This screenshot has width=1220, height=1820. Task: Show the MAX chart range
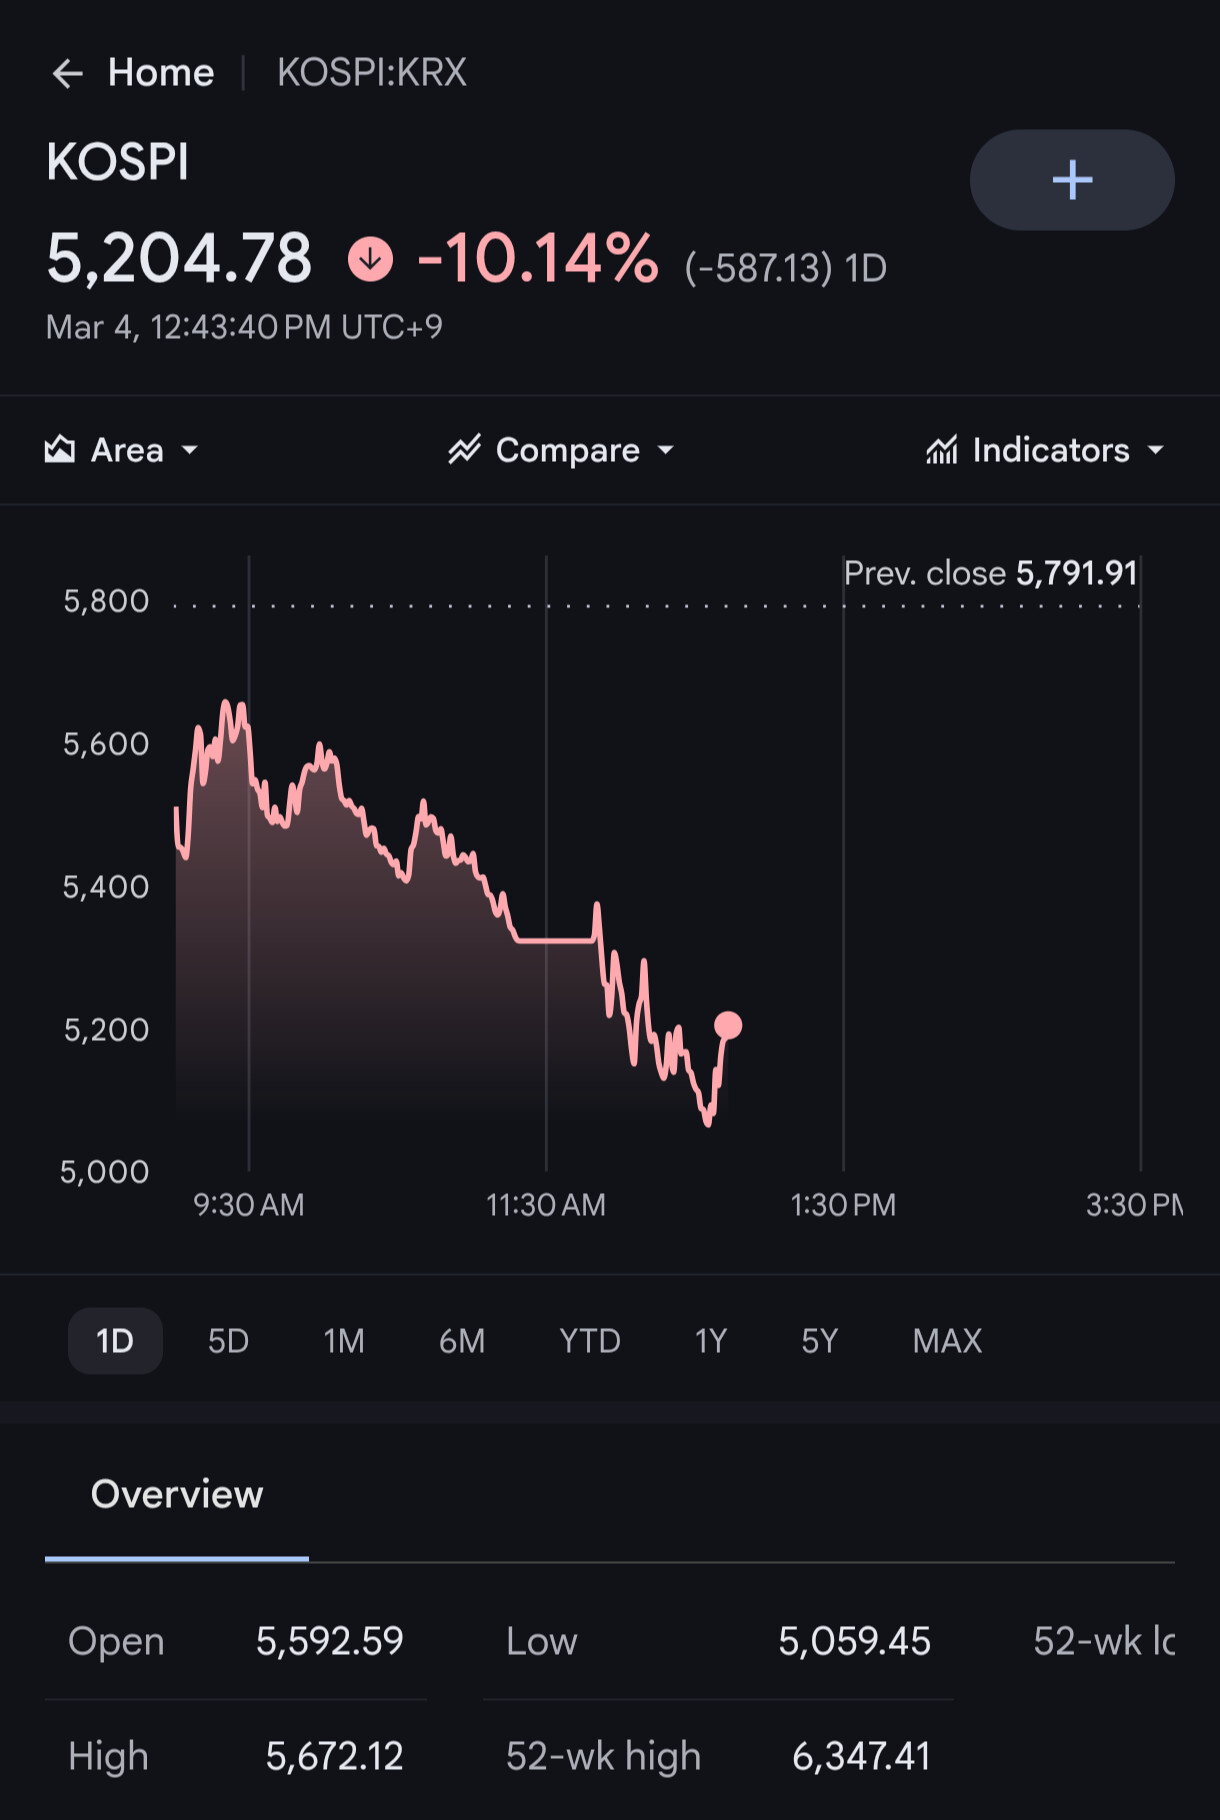947,1341
